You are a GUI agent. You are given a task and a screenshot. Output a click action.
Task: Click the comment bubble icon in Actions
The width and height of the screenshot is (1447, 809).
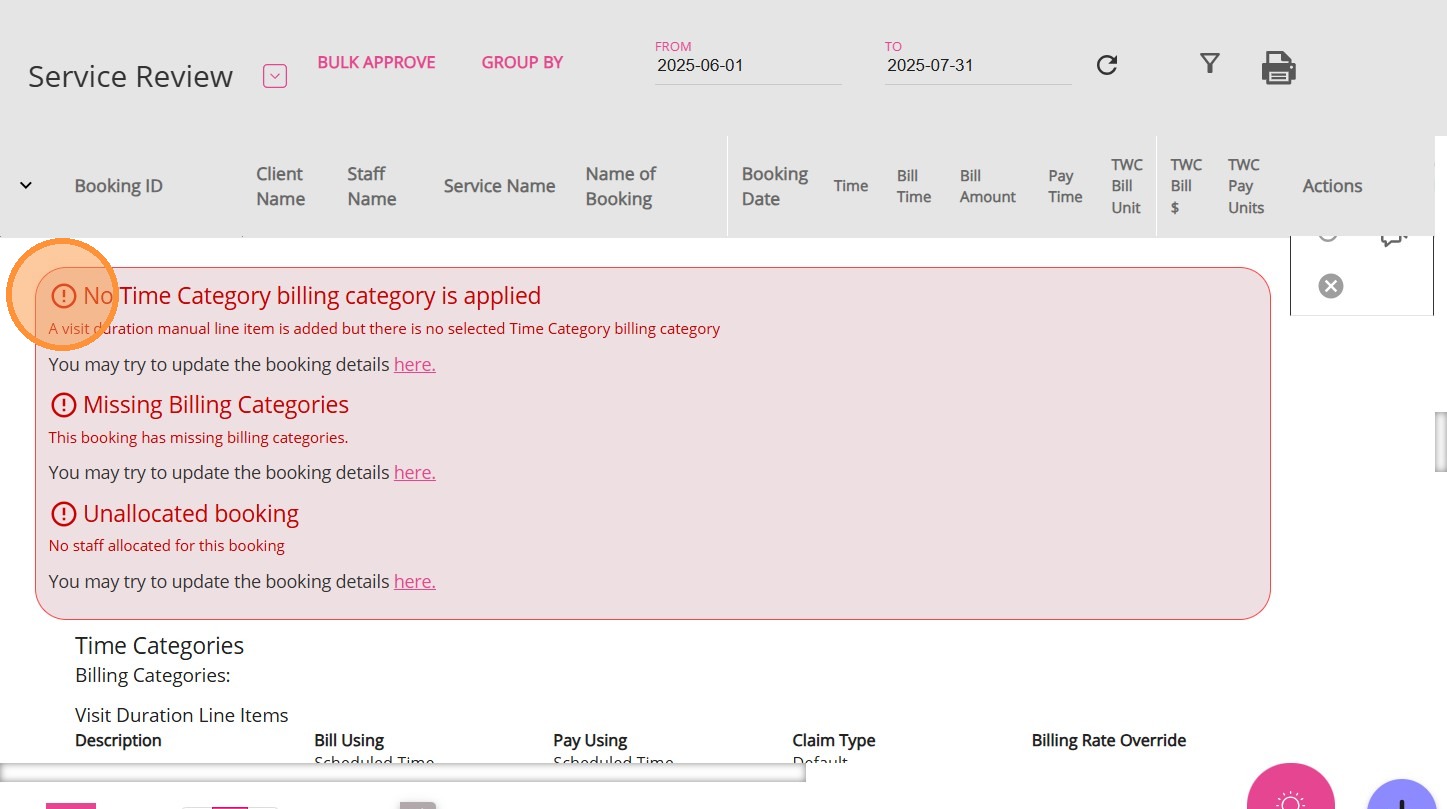point(1393,238)
